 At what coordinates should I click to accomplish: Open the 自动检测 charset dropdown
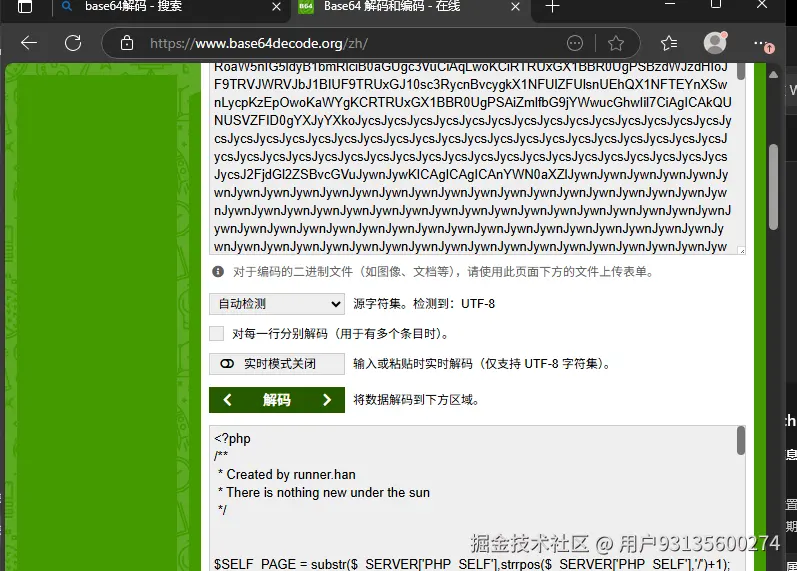point(277,304)
